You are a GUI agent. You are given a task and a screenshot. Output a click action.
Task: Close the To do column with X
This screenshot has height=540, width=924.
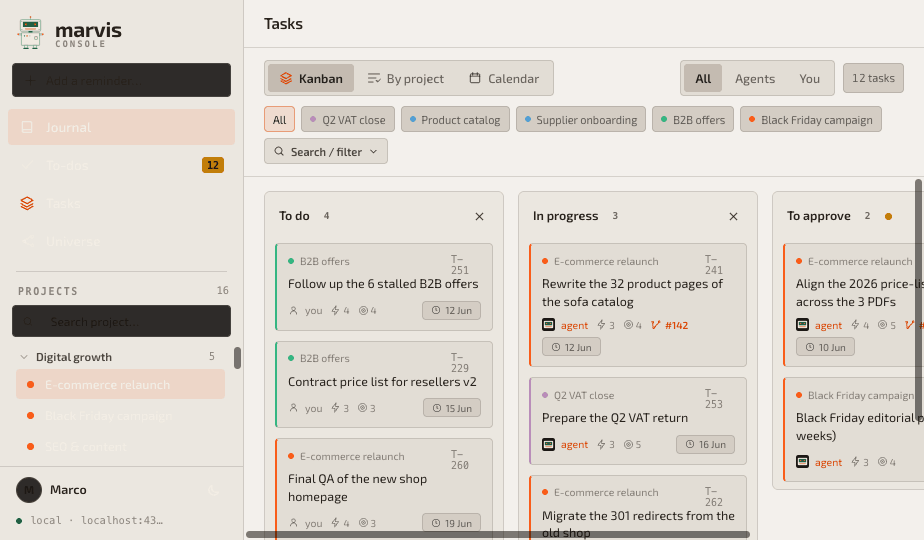click(480, 216)
